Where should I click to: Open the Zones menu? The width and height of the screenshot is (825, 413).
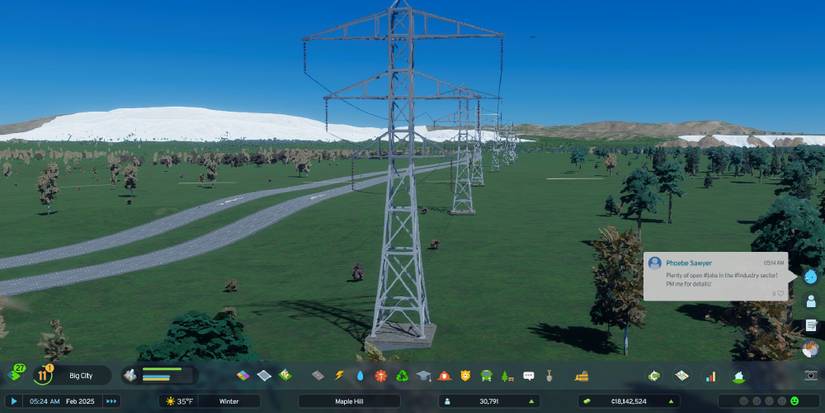pyautogui.click(x=242, y=376)
